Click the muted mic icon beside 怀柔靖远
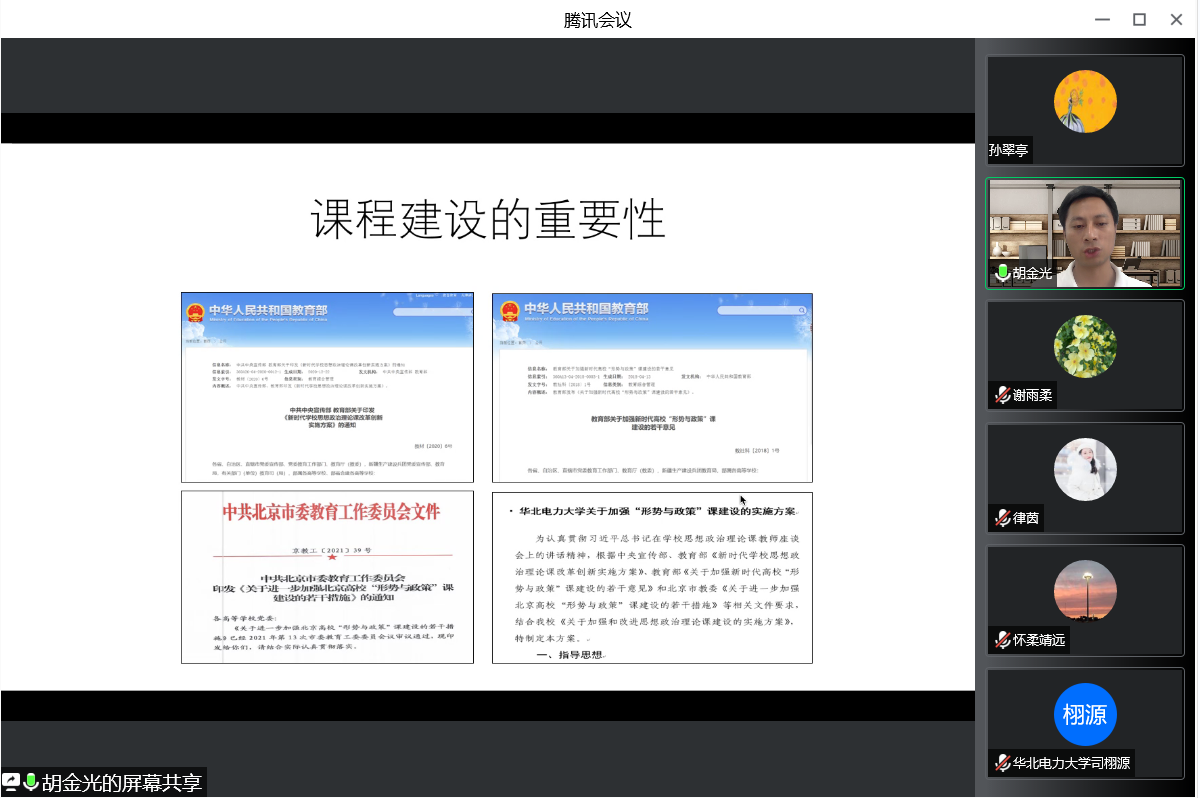Screen dimensions: 1200x798 [x=1001, y=640]
